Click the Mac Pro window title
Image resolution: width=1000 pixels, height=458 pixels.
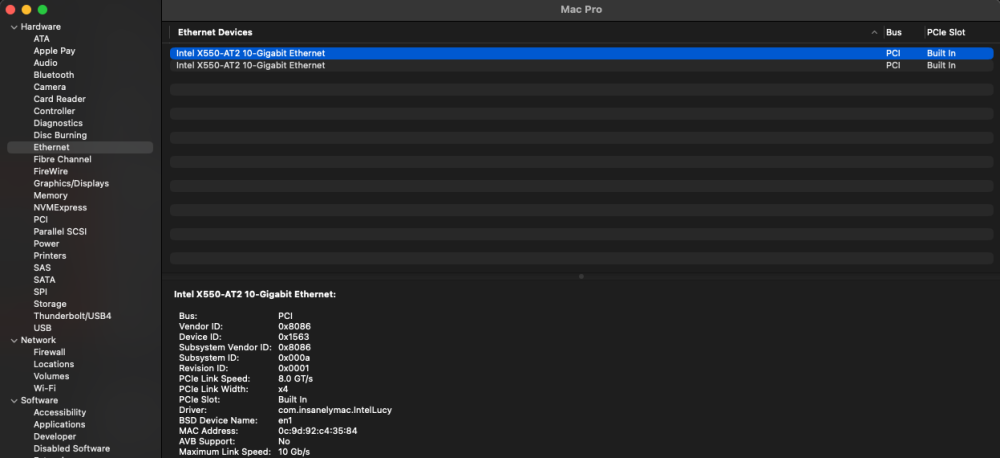click(x=581, y=10)
